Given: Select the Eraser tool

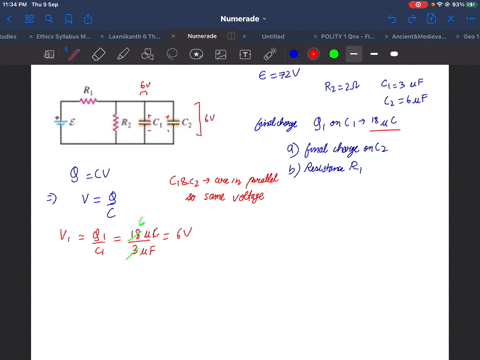Looking at the screenshot, I should click(x=98, y=54).
